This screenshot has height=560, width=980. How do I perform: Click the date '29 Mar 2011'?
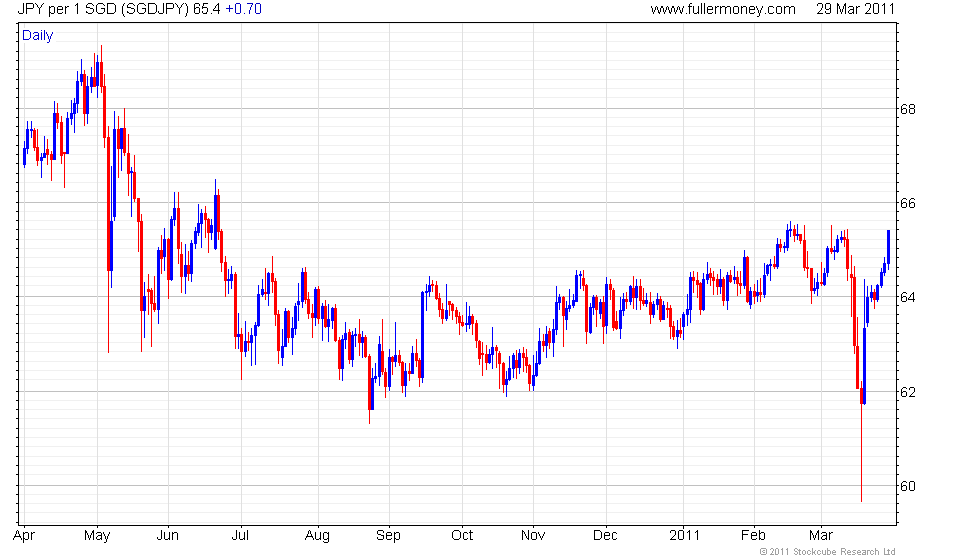[856, 9]
